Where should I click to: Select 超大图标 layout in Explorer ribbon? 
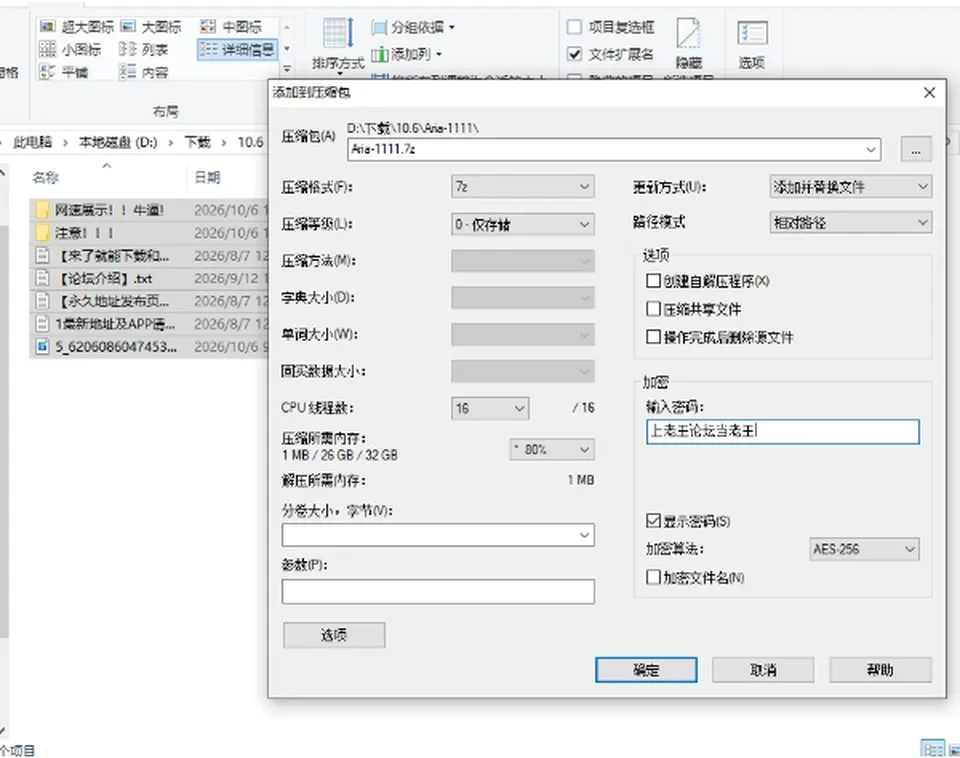pos(77,26)
